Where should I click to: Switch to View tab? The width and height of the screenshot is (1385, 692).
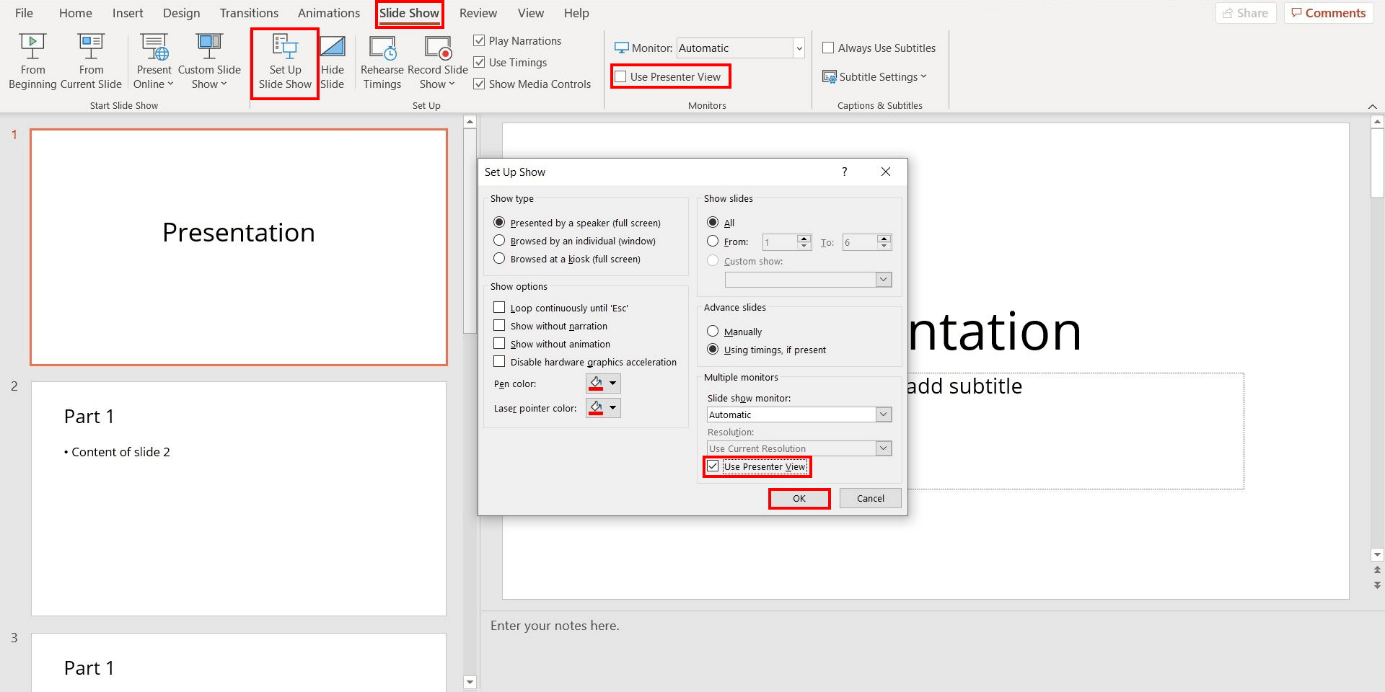click(531, 13)
